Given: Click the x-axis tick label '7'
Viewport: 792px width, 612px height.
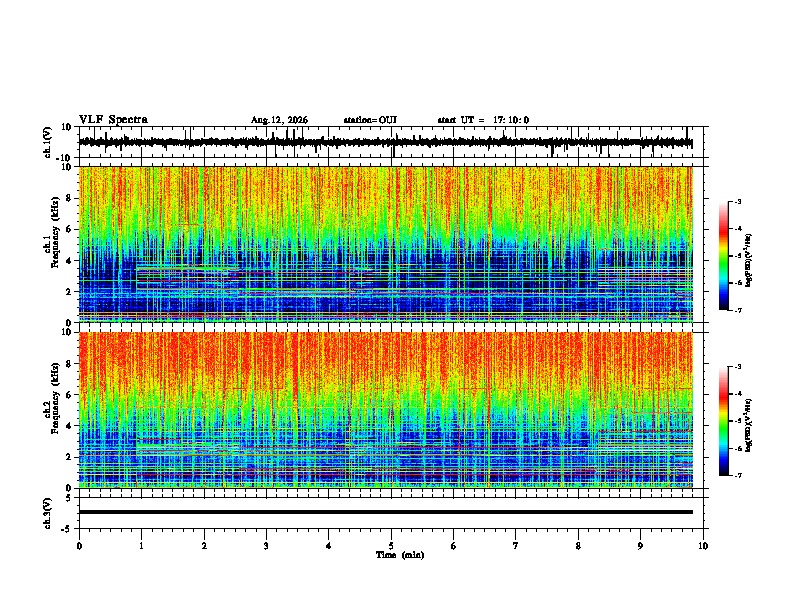Looking at the screenshot, I should click(516, 546).
